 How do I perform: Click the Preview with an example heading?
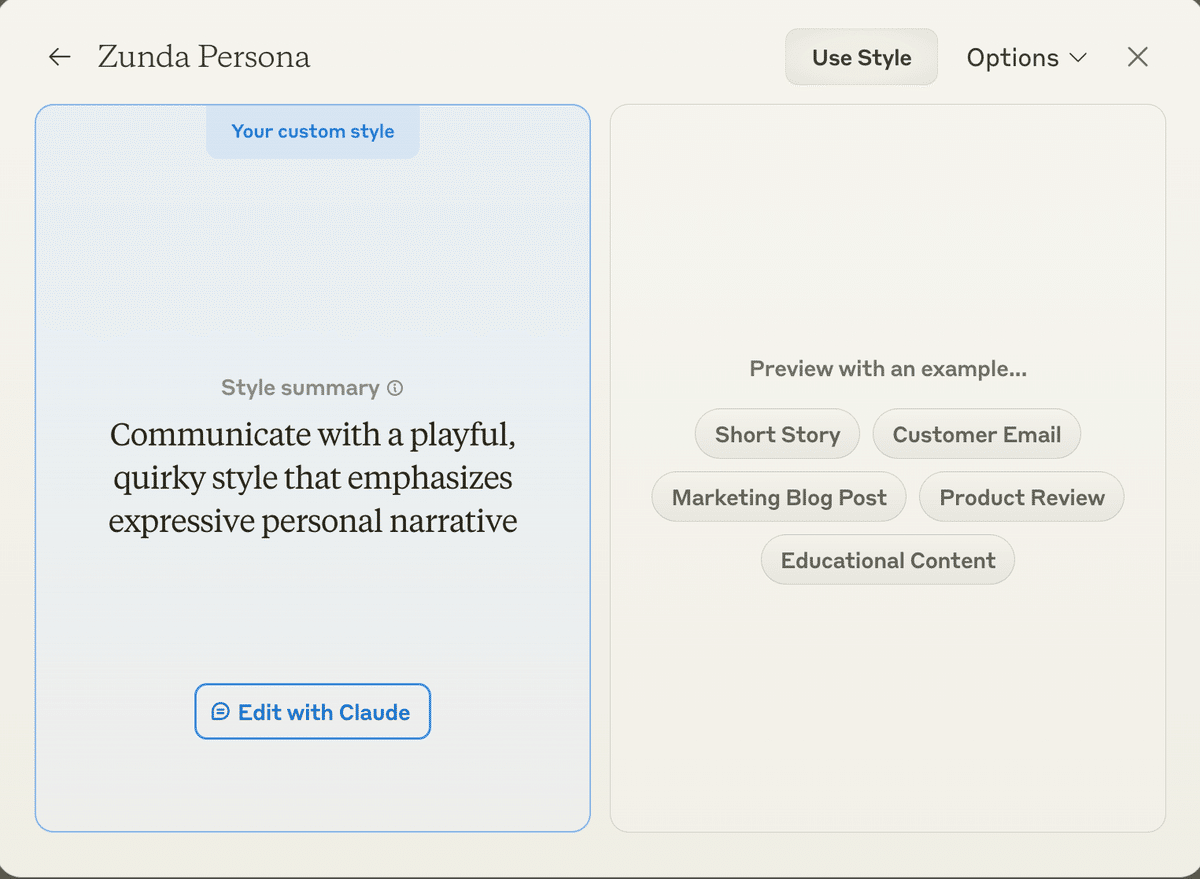(887, 369)
